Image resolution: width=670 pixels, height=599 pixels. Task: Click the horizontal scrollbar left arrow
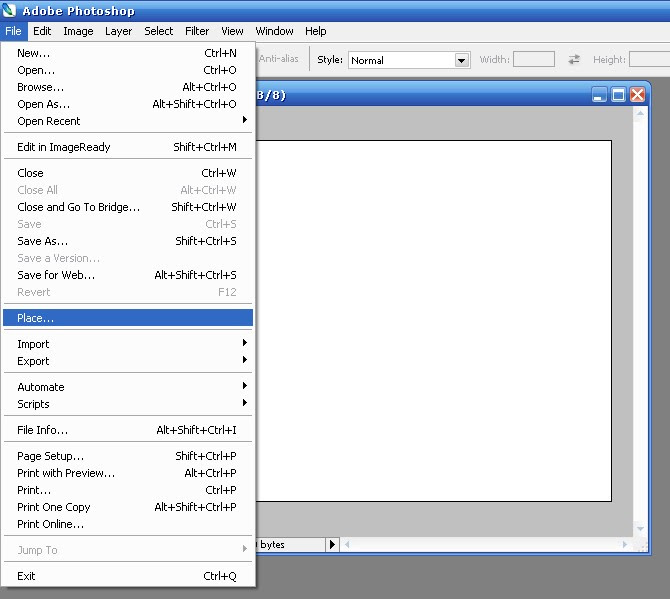coord(347,545)
